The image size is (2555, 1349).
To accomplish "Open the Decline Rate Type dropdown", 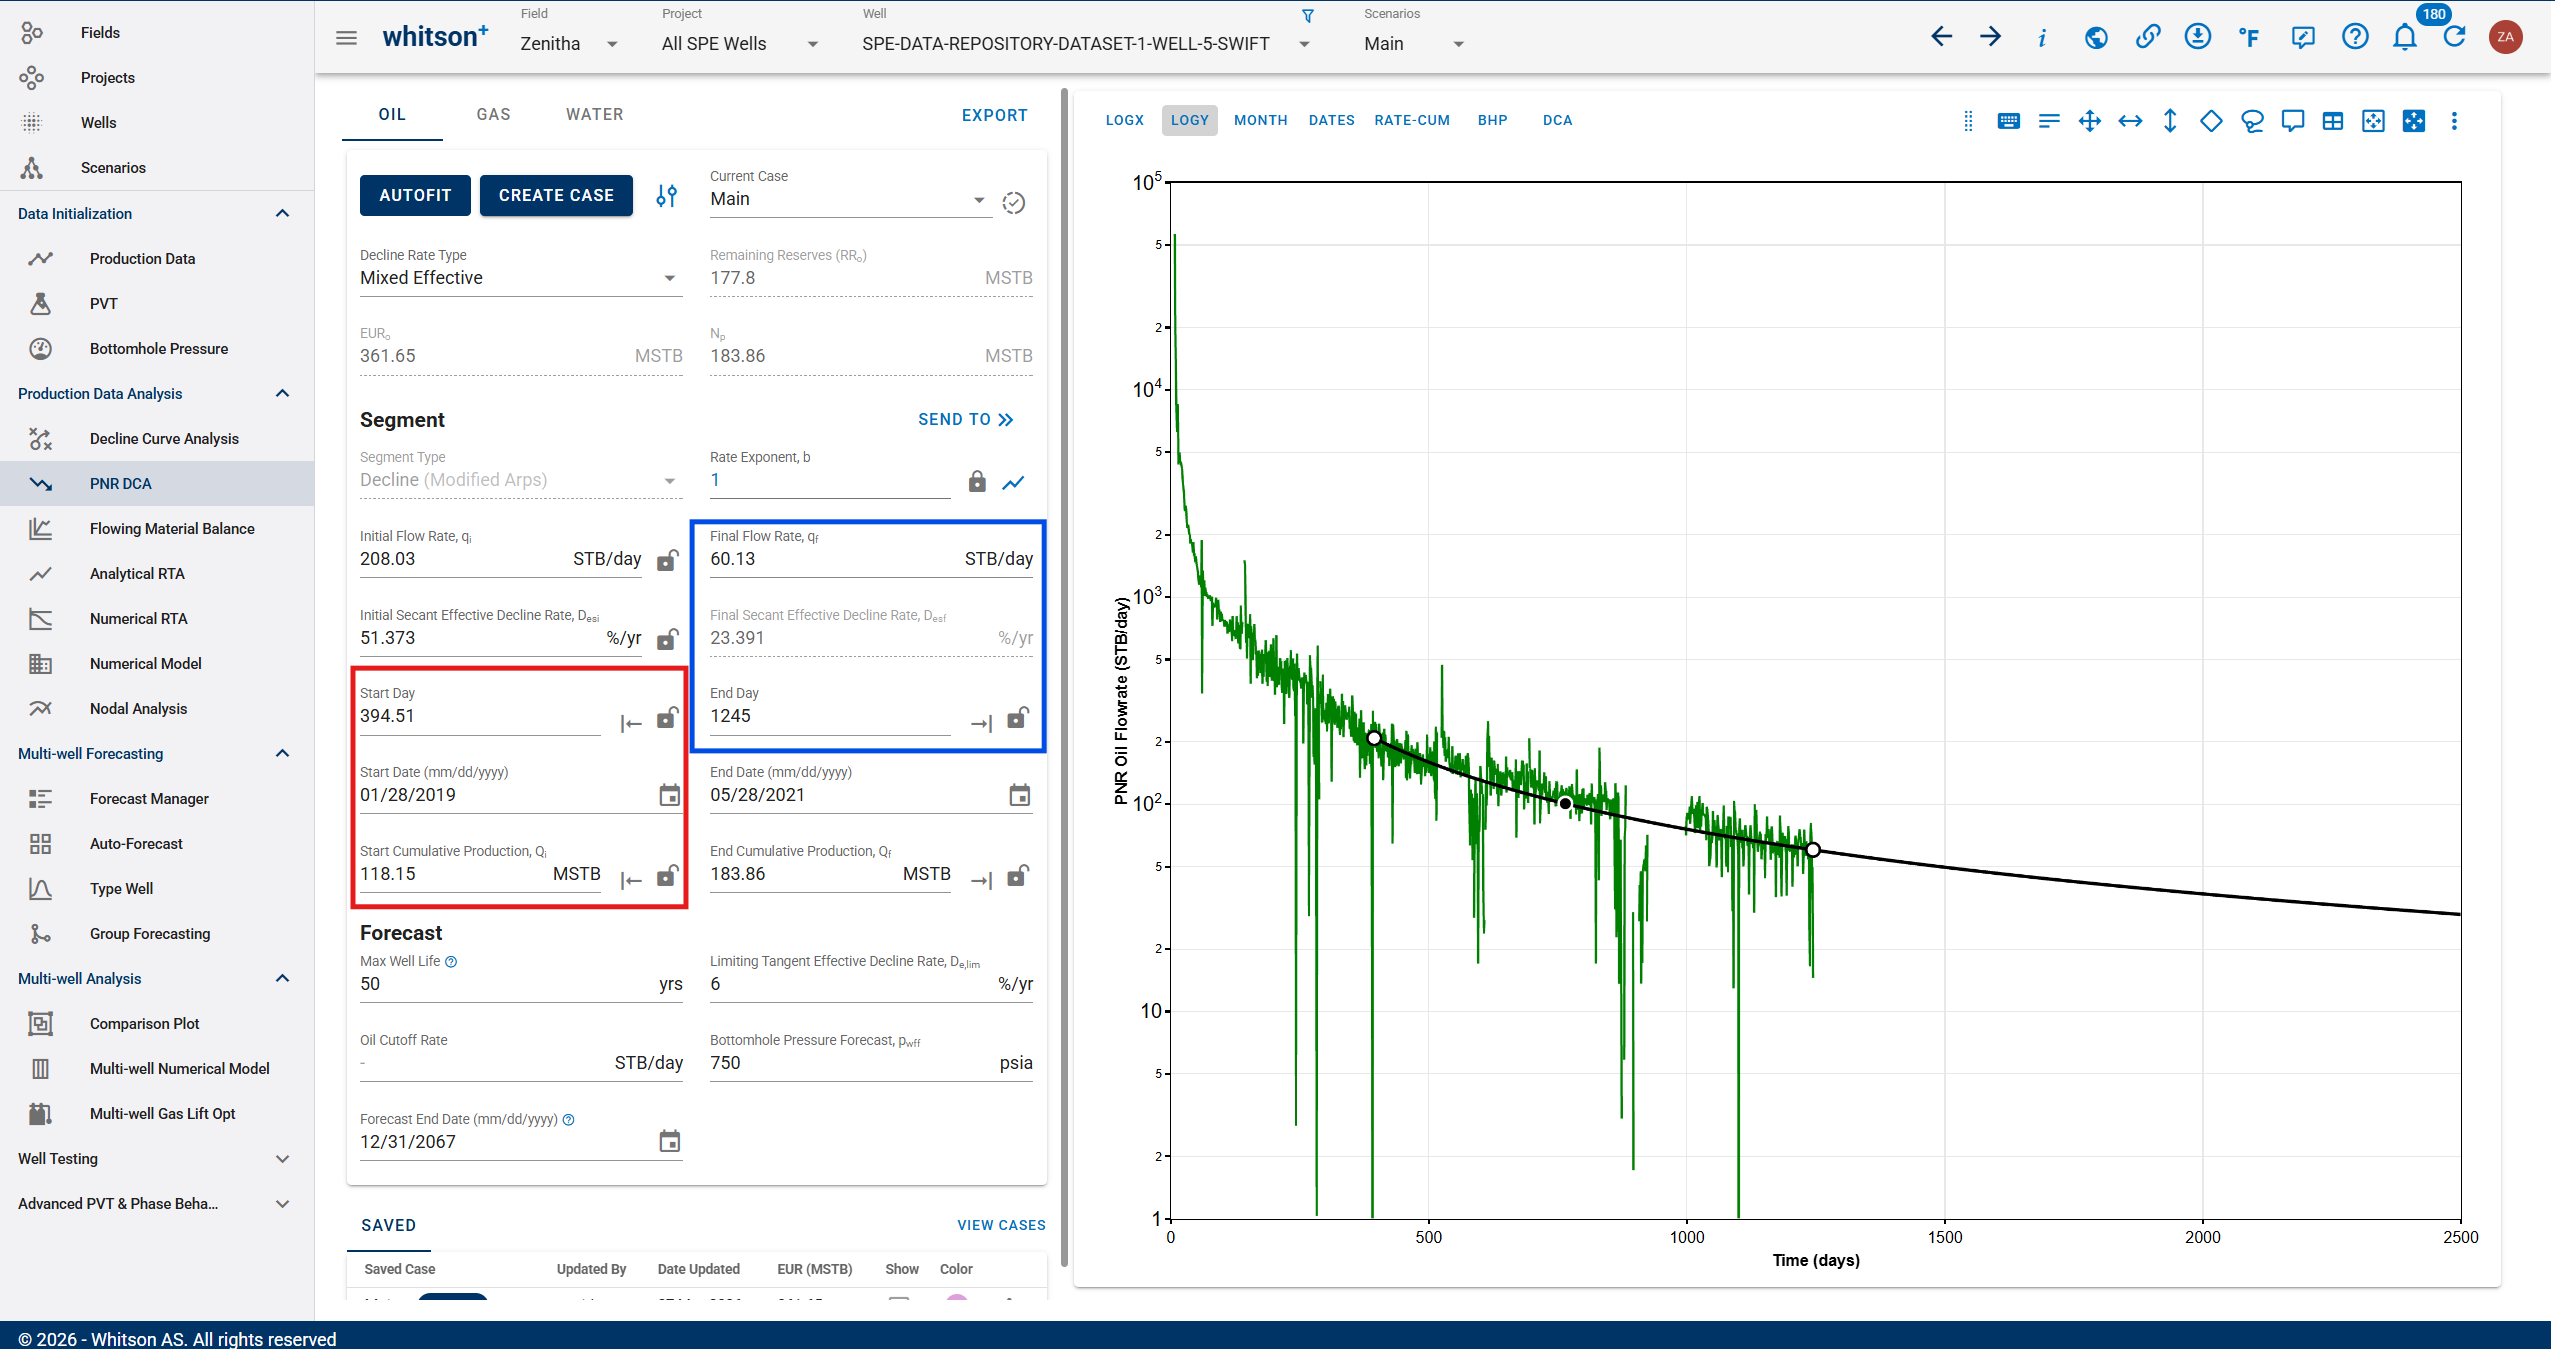I will [520, 278].
